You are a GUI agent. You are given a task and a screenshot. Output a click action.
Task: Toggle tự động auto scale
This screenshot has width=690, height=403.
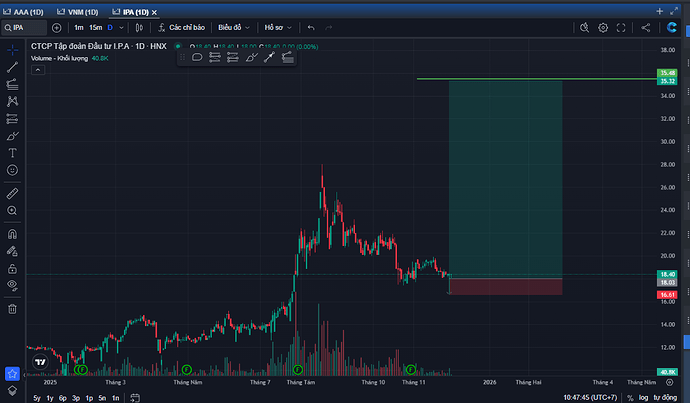pos(665,398)
